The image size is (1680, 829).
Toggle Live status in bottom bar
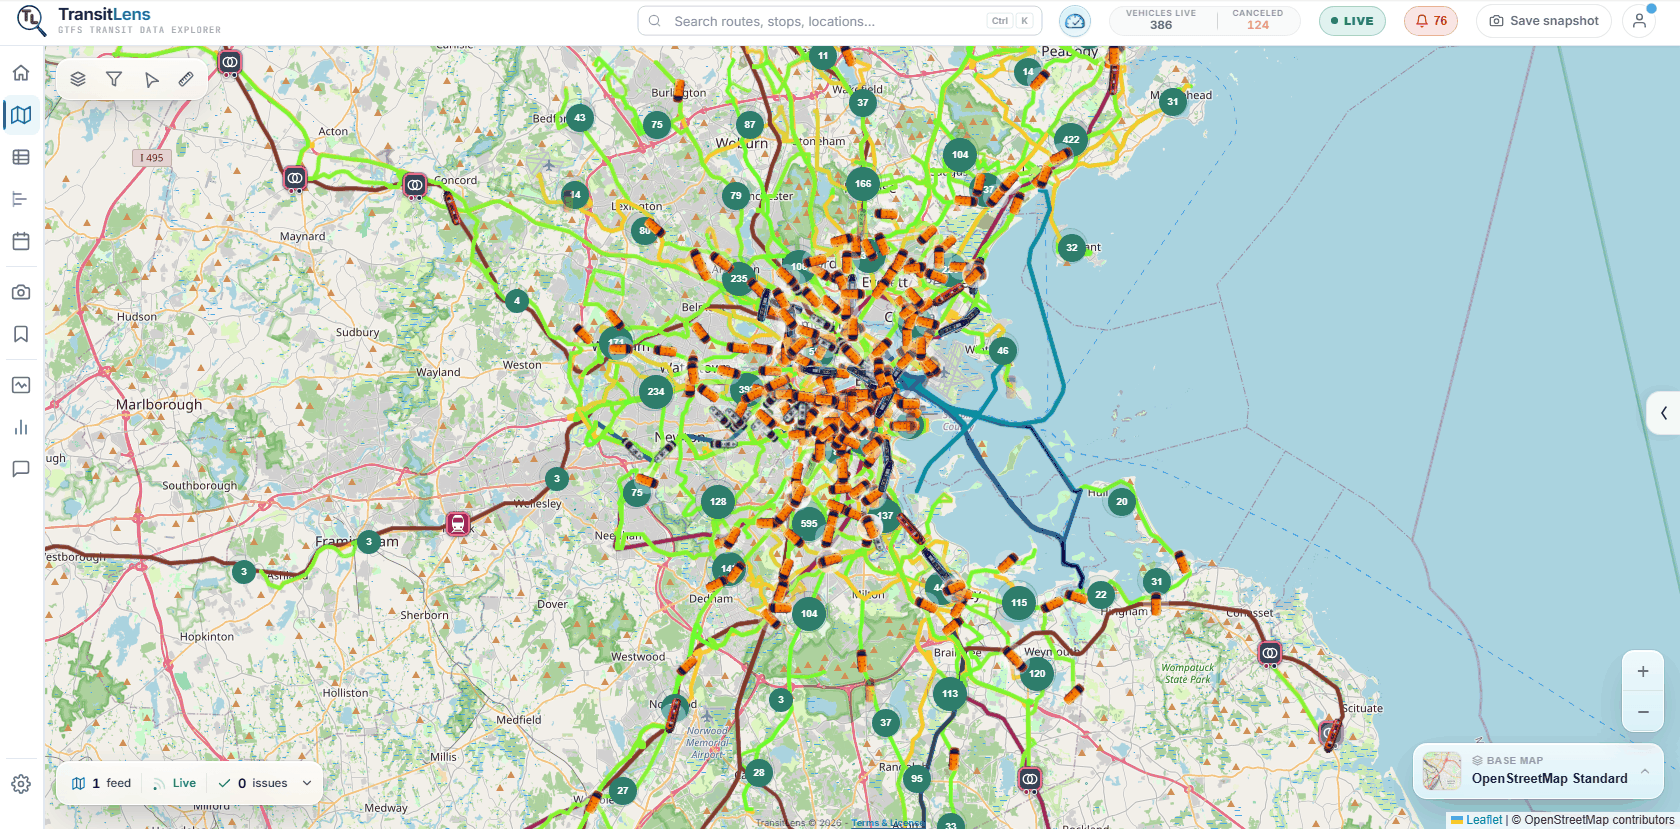click(175, 783)
